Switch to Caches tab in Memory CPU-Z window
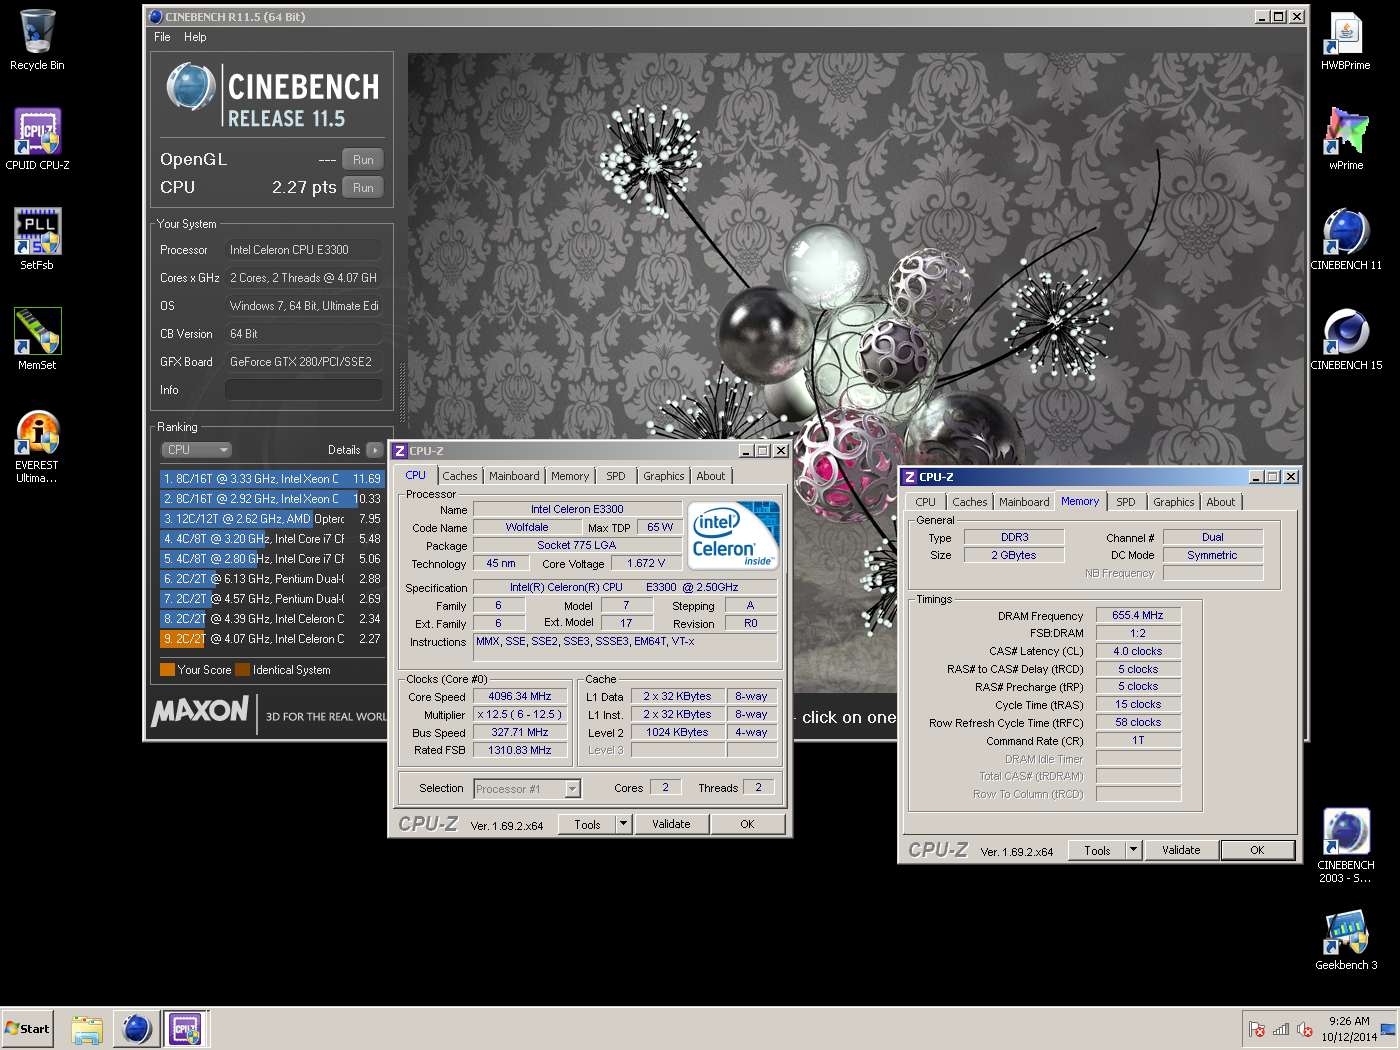1400x1050 pixels. click(x=970, y=502)
